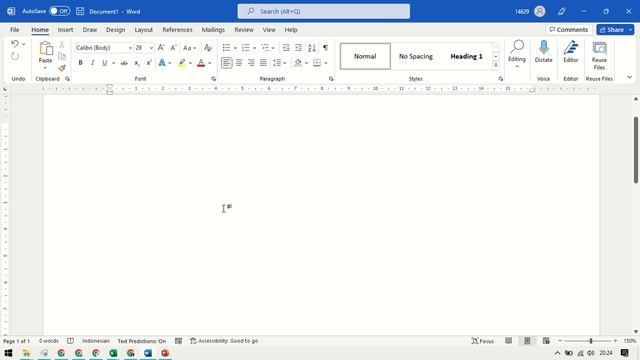Toggle Superscript formatting
The width and height of the screenshot is (640, 360).
pos(149,63)
